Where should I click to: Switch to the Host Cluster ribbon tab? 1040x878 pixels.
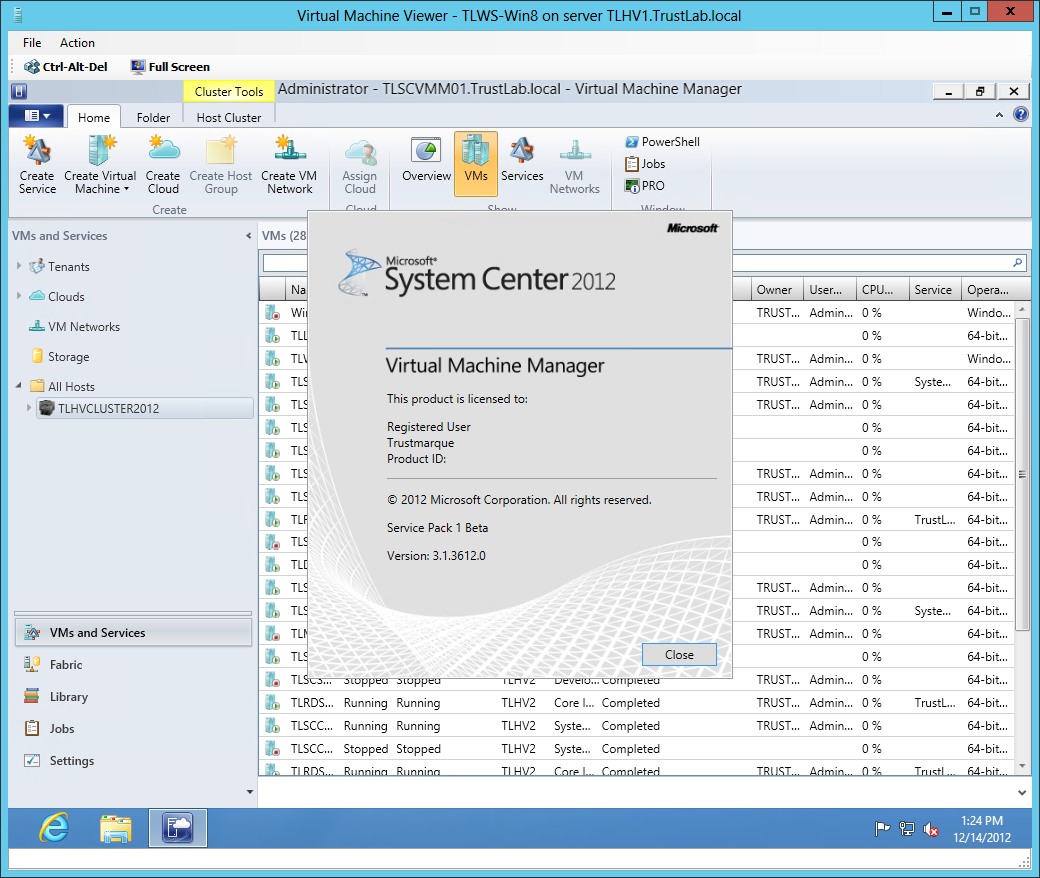228,117
